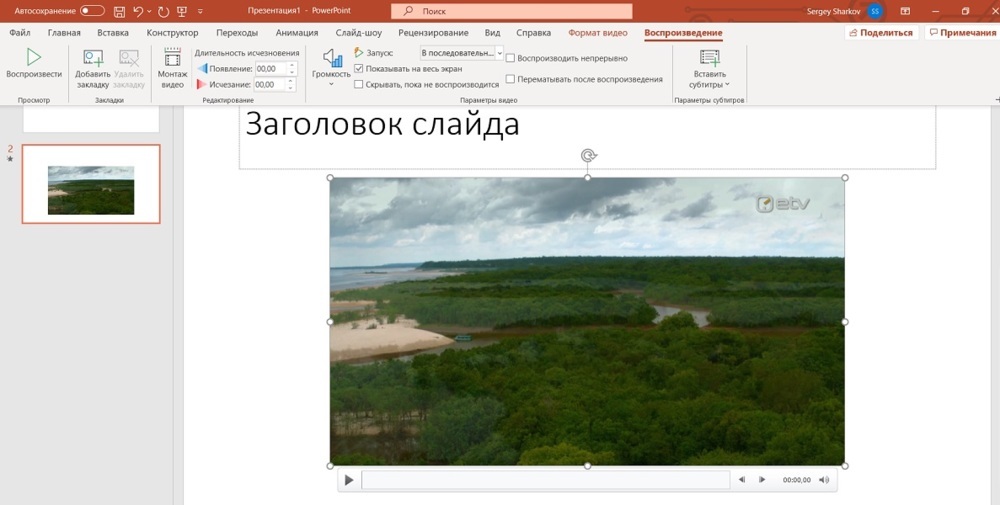
Task: Step the video forward one frame
Action: tap(762, 480)
